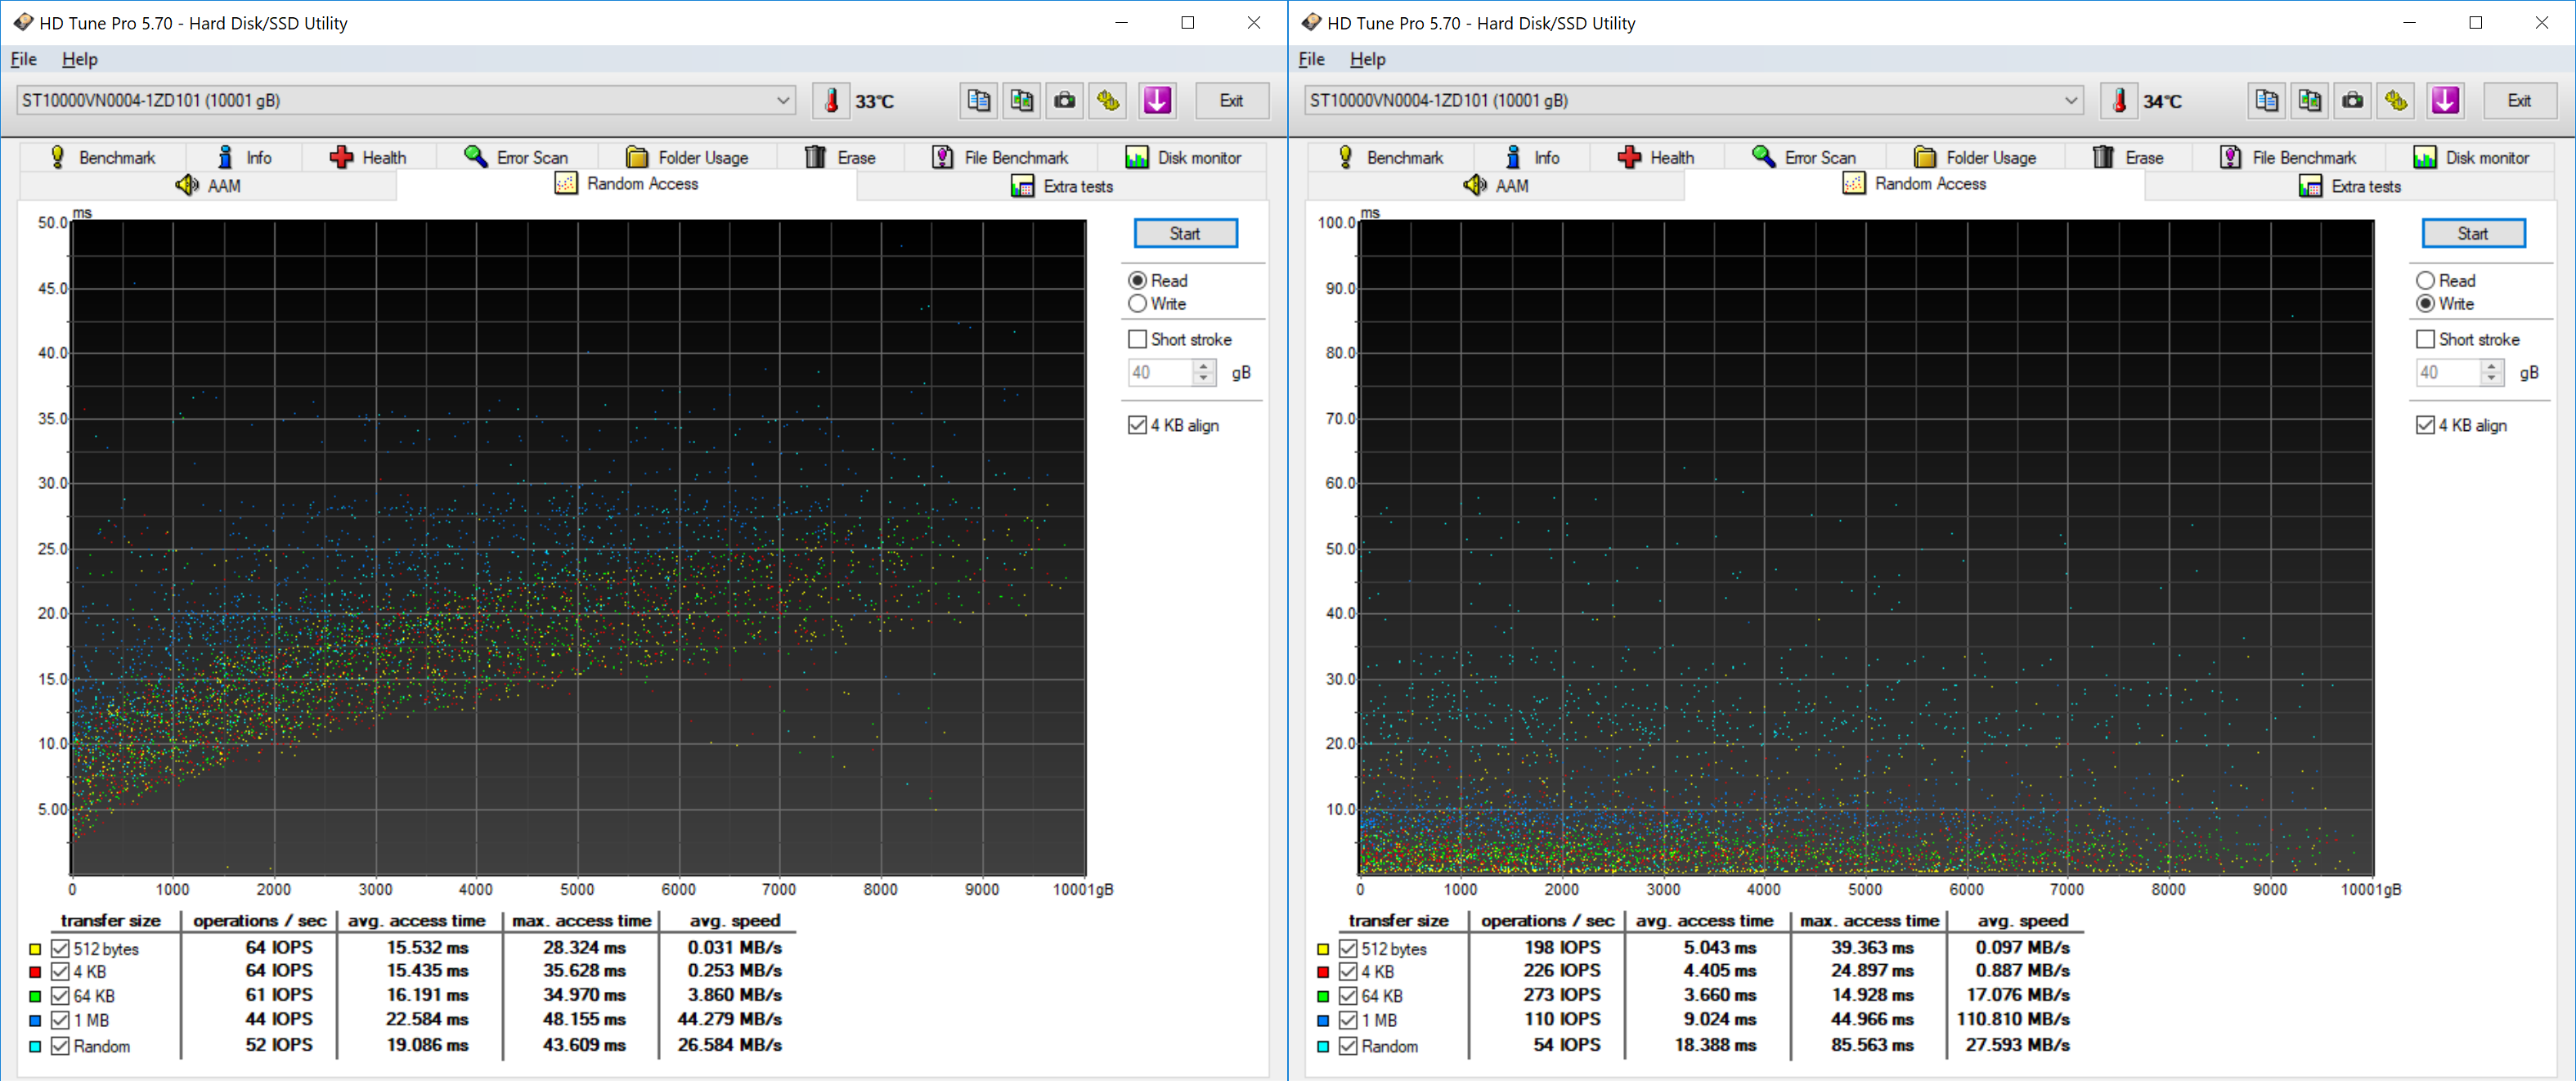Click the Start button in the right window

(2473, 234)
